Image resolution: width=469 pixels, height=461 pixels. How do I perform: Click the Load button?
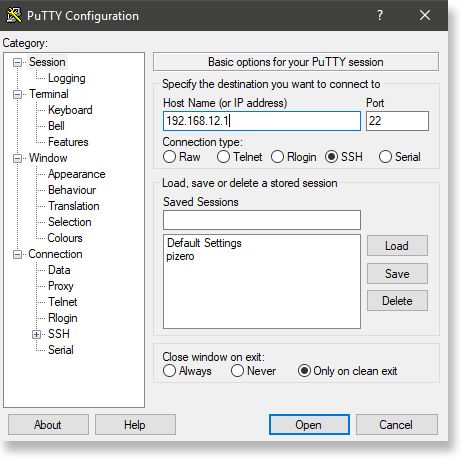(x=397, y=246)
